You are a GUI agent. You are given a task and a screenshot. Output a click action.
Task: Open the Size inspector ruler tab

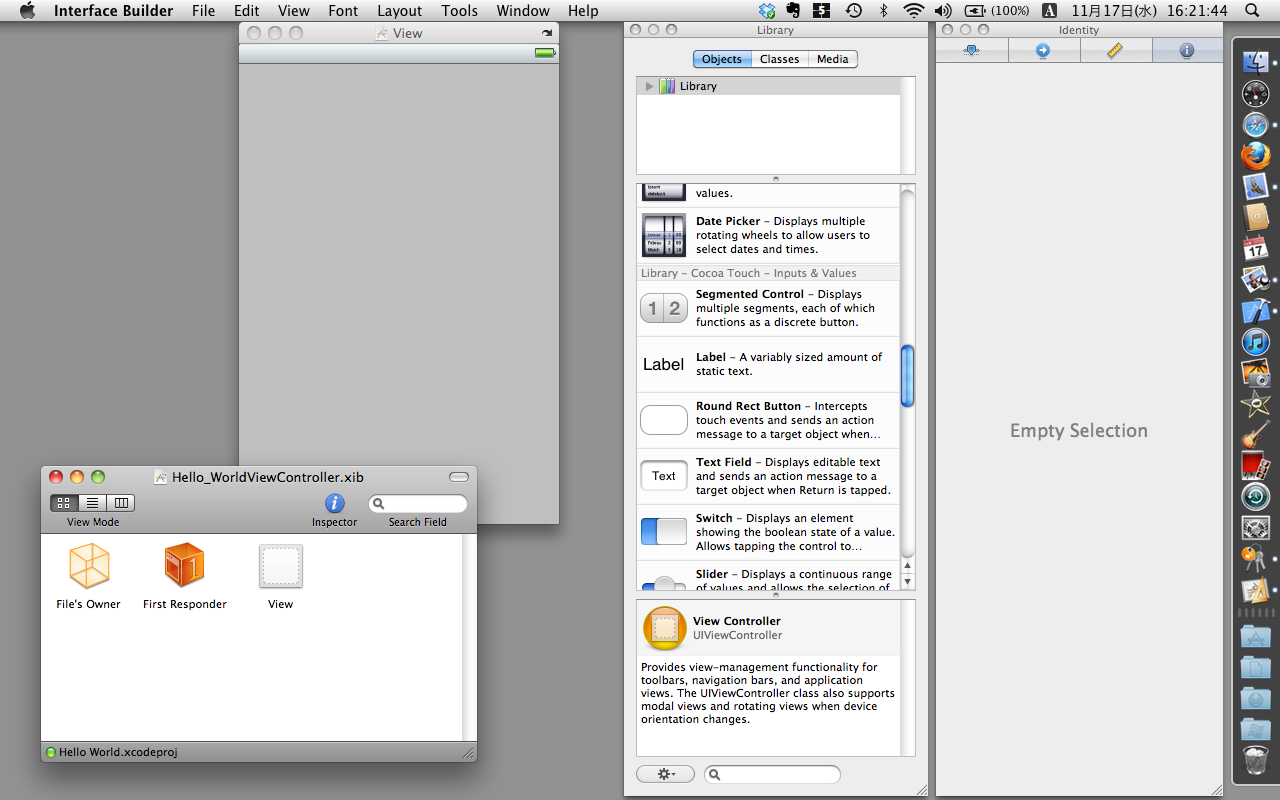[x=1115, y=50]
